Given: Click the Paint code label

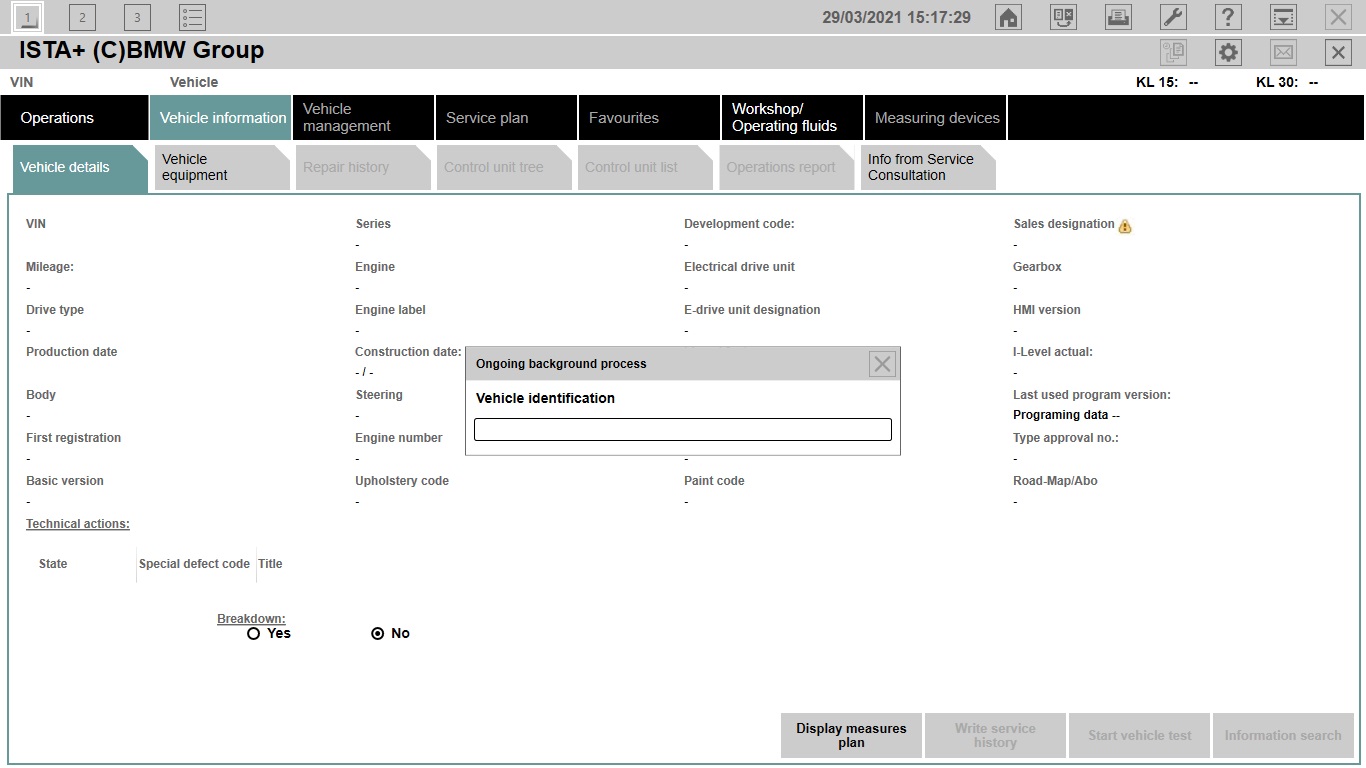Looking at the screenshot, I should click(714, 481).
